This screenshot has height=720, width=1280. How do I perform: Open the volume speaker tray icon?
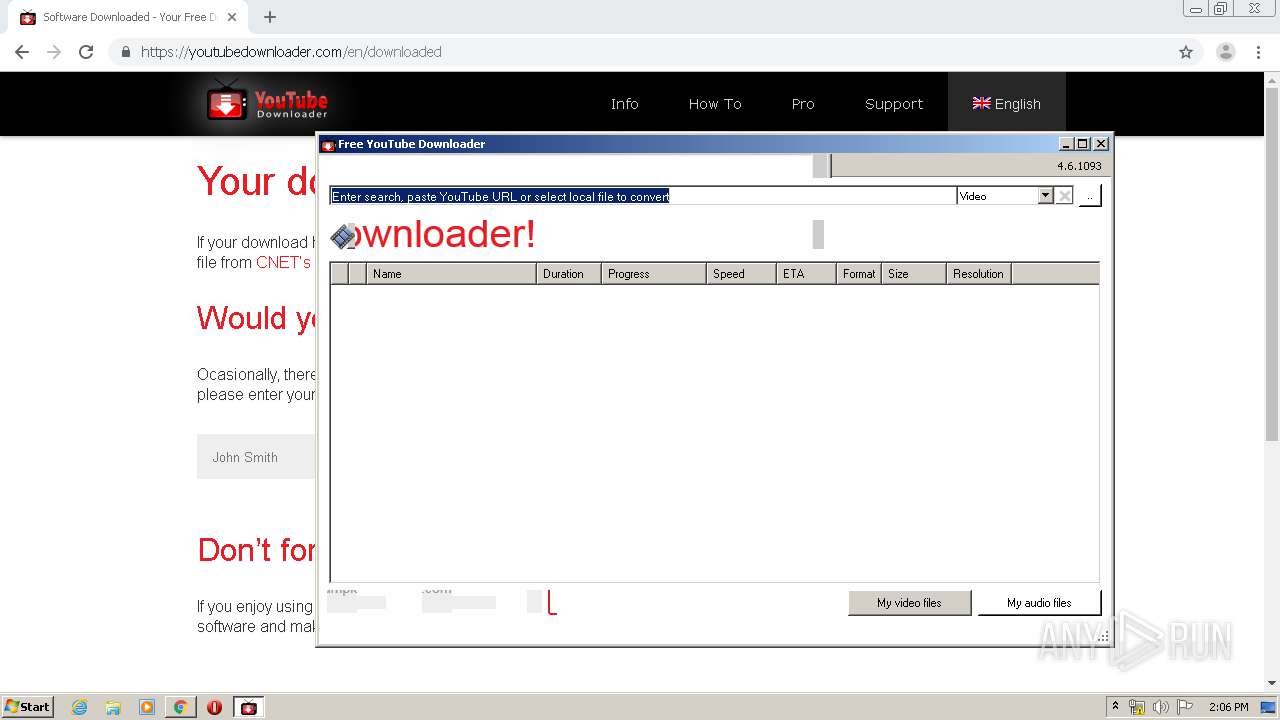click(x=1160, y=707)
